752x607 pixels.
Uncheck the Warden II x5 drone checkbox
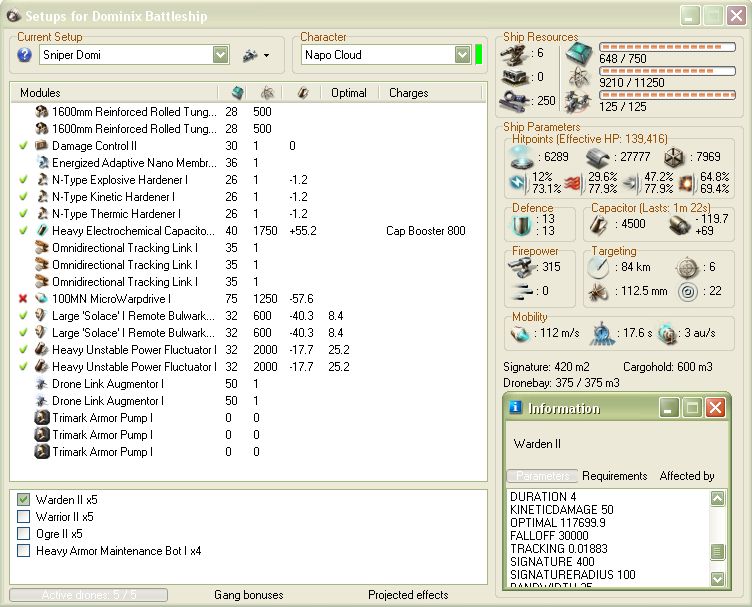pos(23,500)
